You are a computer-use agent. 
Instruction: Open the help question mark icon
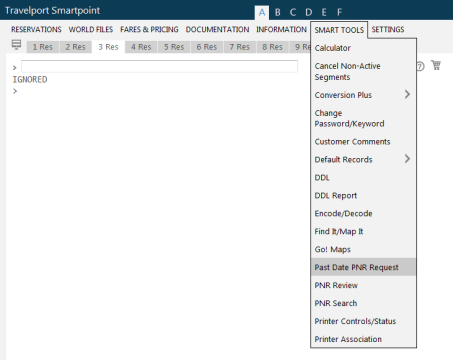(420, 66)
